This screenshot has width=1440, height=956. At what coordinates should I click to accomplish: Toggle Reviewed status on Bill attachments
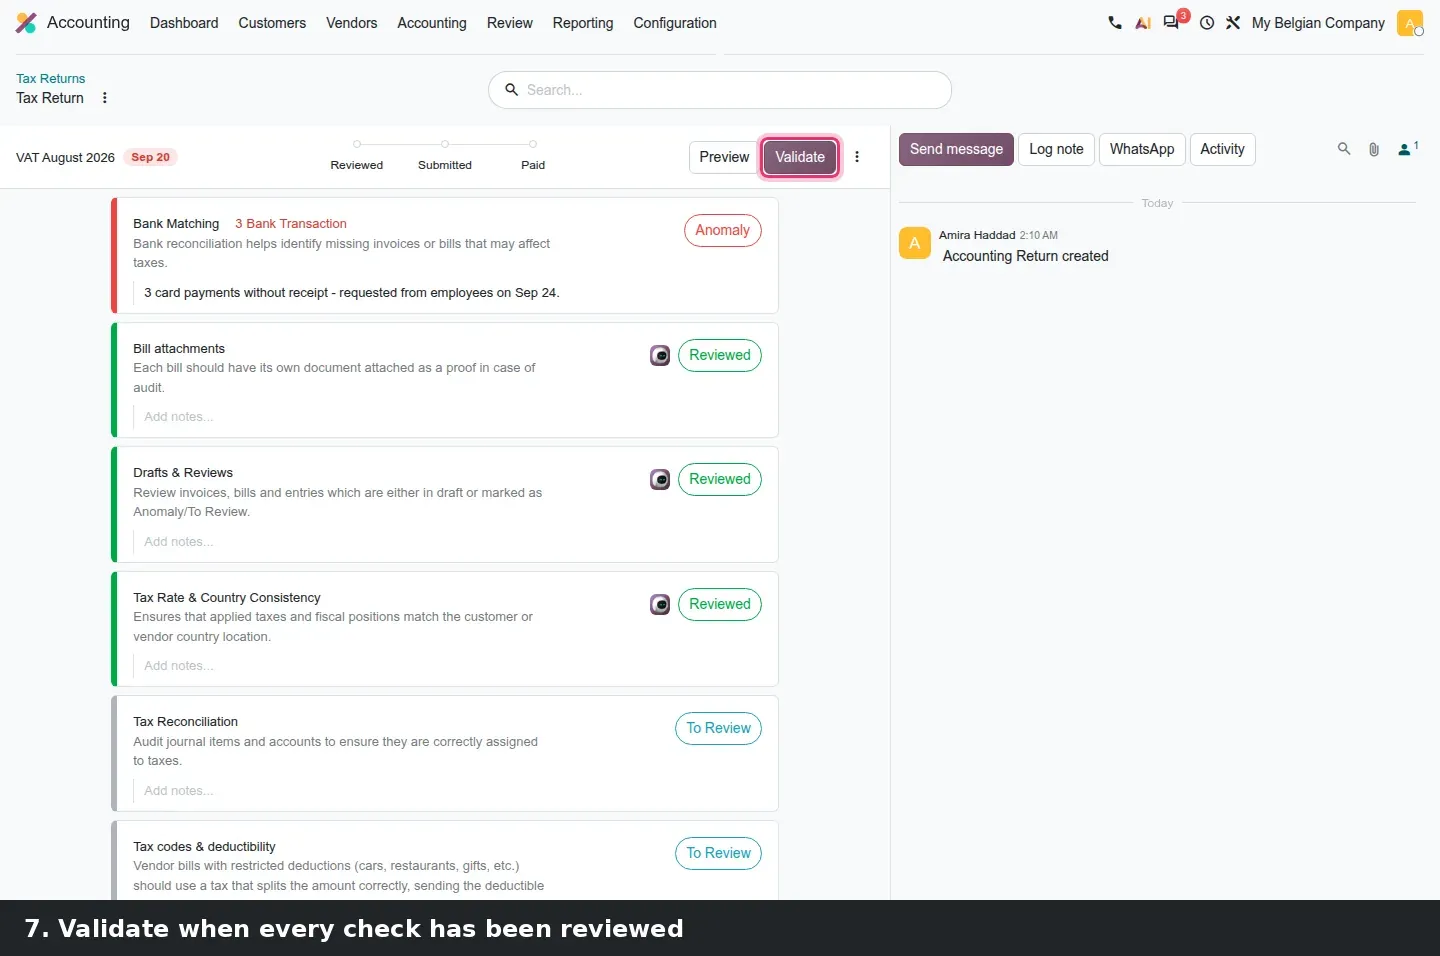point(720,355)
